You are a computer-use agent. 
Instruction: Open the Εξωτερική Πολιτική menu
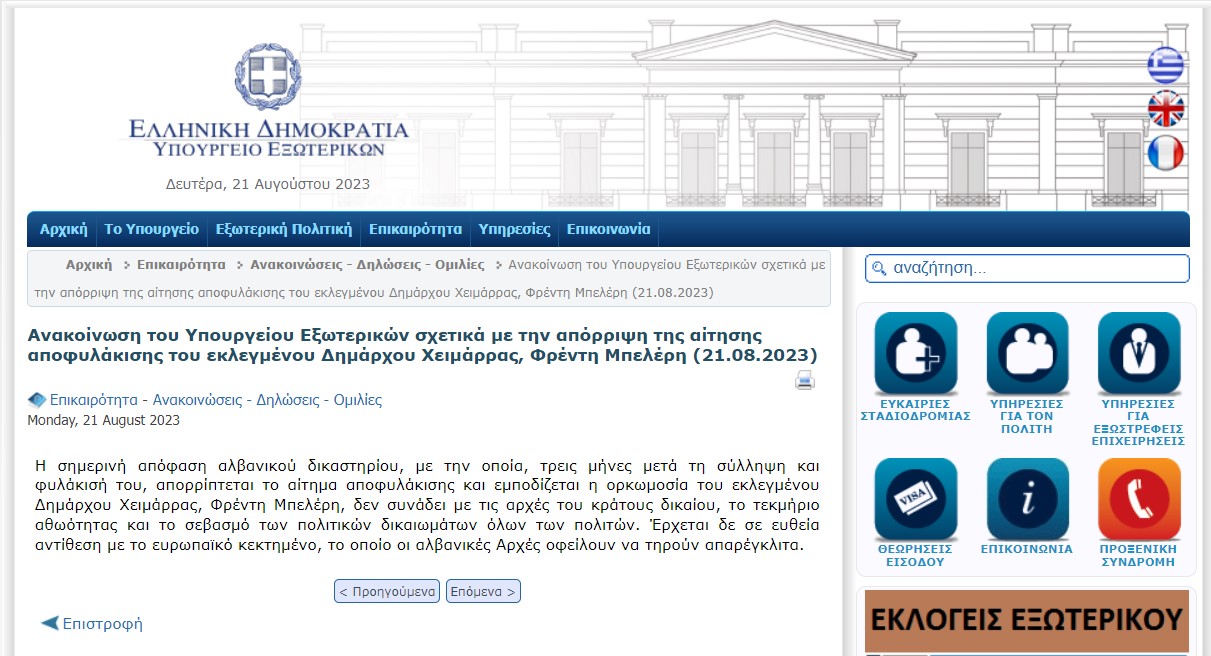[x=284, y=229]
